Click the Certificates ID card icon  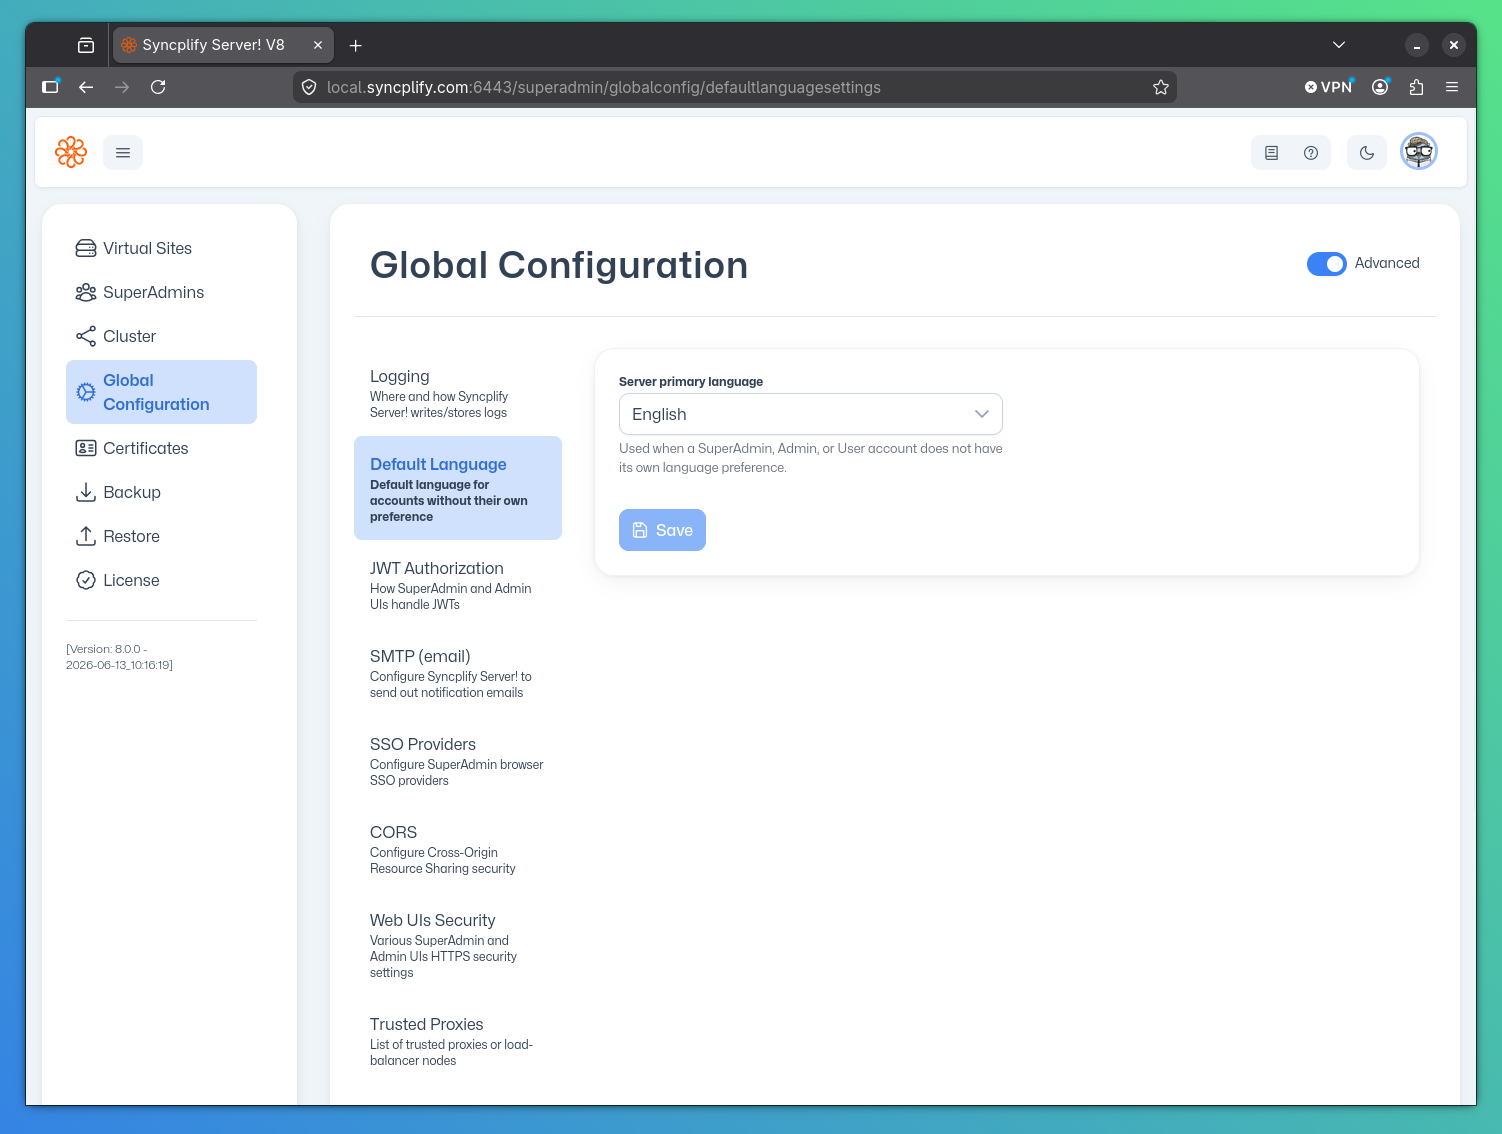(86, 448)
